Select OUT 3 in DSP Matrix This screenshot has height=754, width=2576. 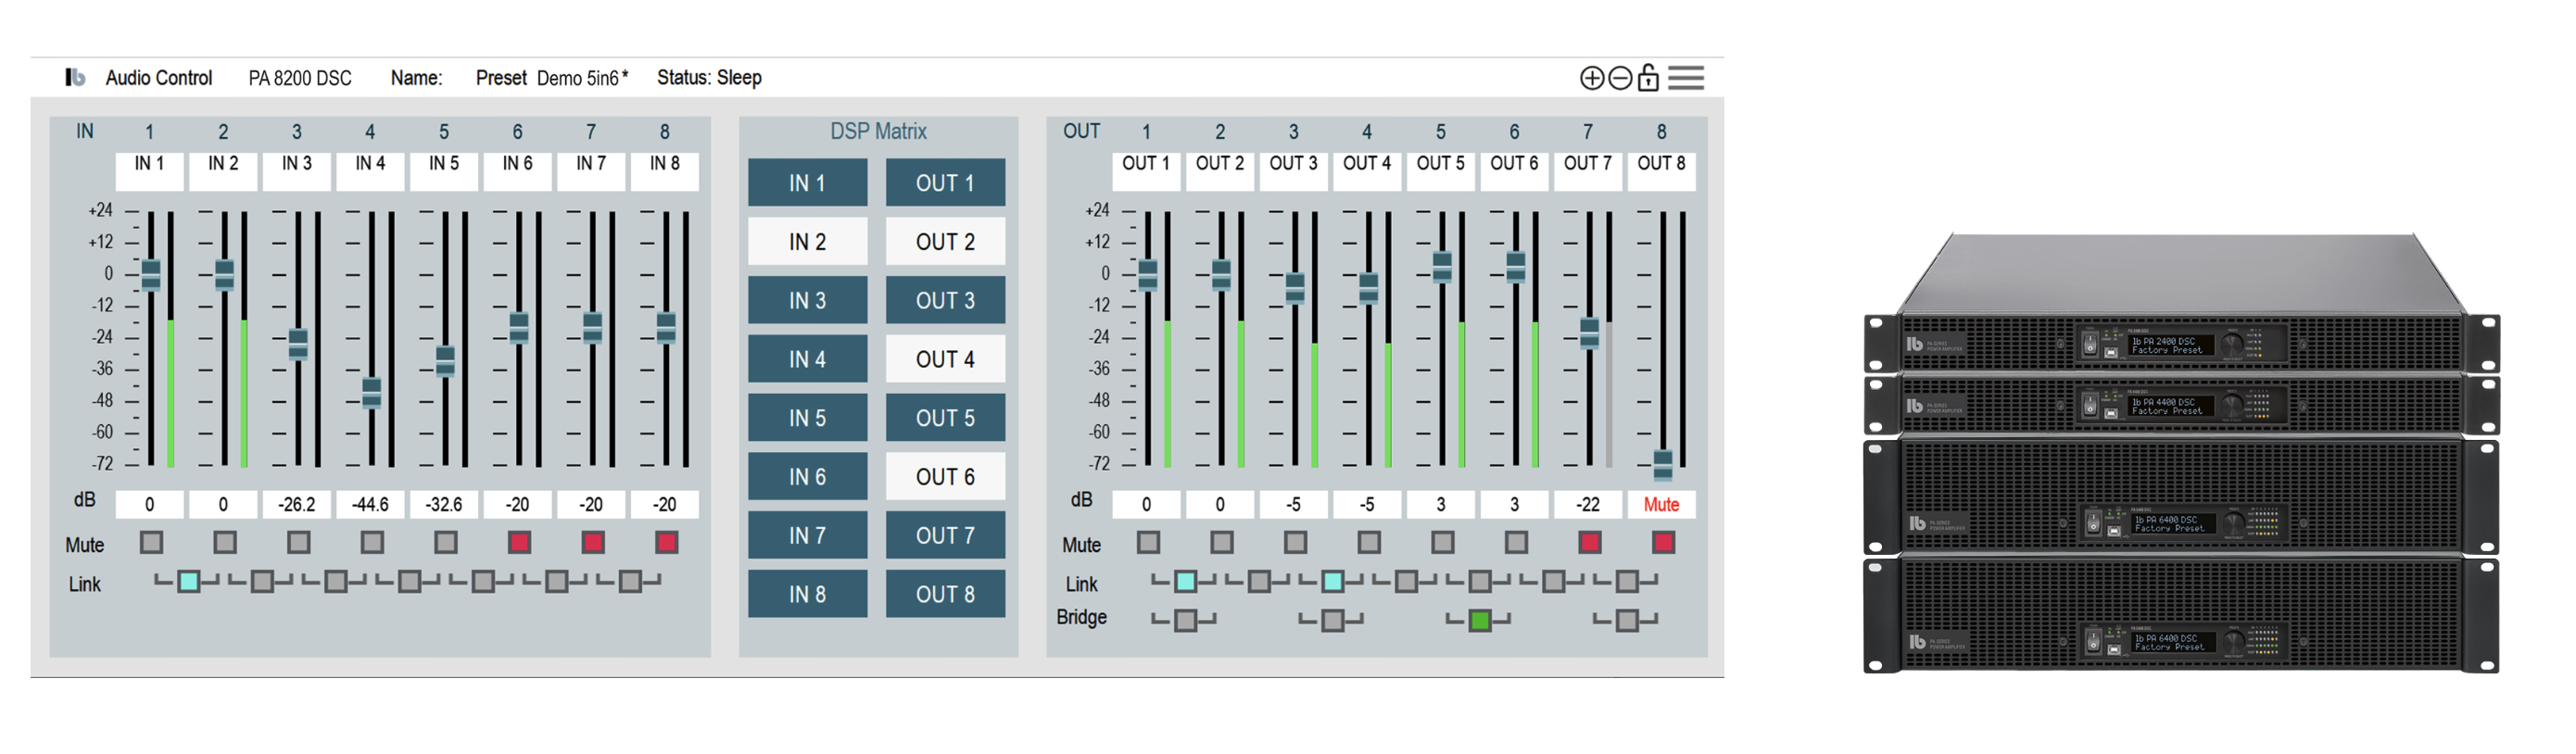point(945,300)
